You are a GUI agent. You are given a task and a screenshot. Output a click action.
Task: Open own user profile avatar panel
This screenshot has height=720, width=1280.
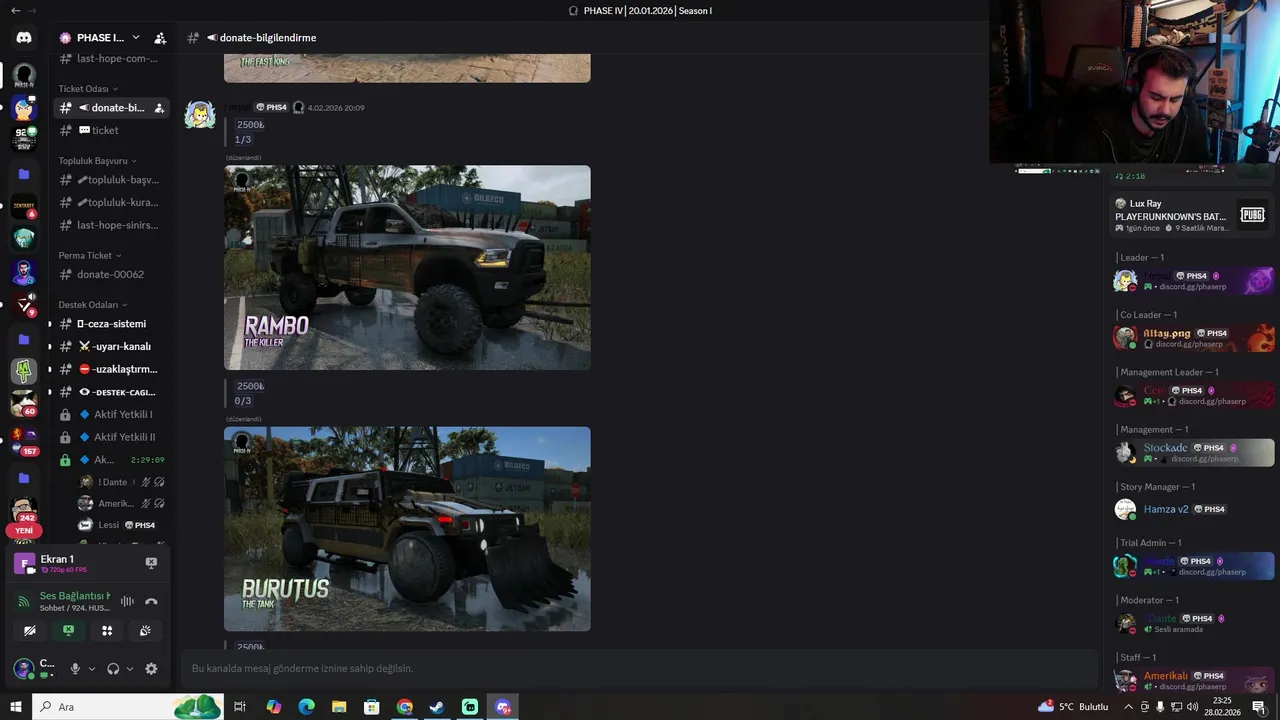tap(35, 668)
